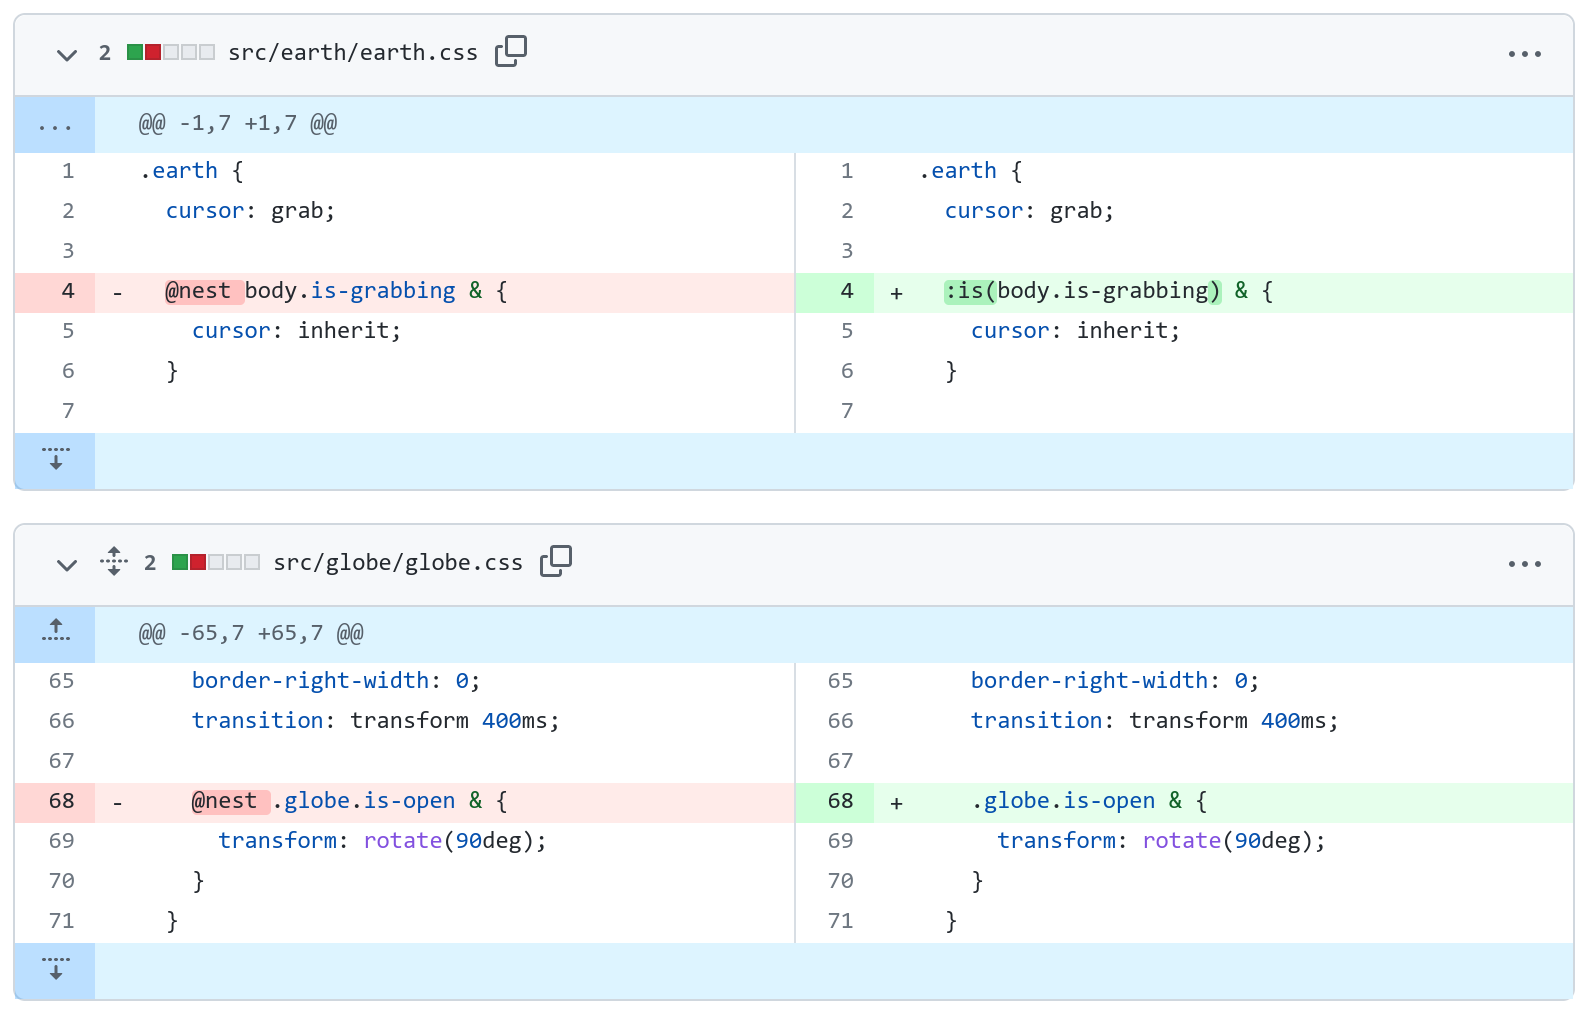Collapse the src/earth/earth.css file diff

[x=67, y=54]
